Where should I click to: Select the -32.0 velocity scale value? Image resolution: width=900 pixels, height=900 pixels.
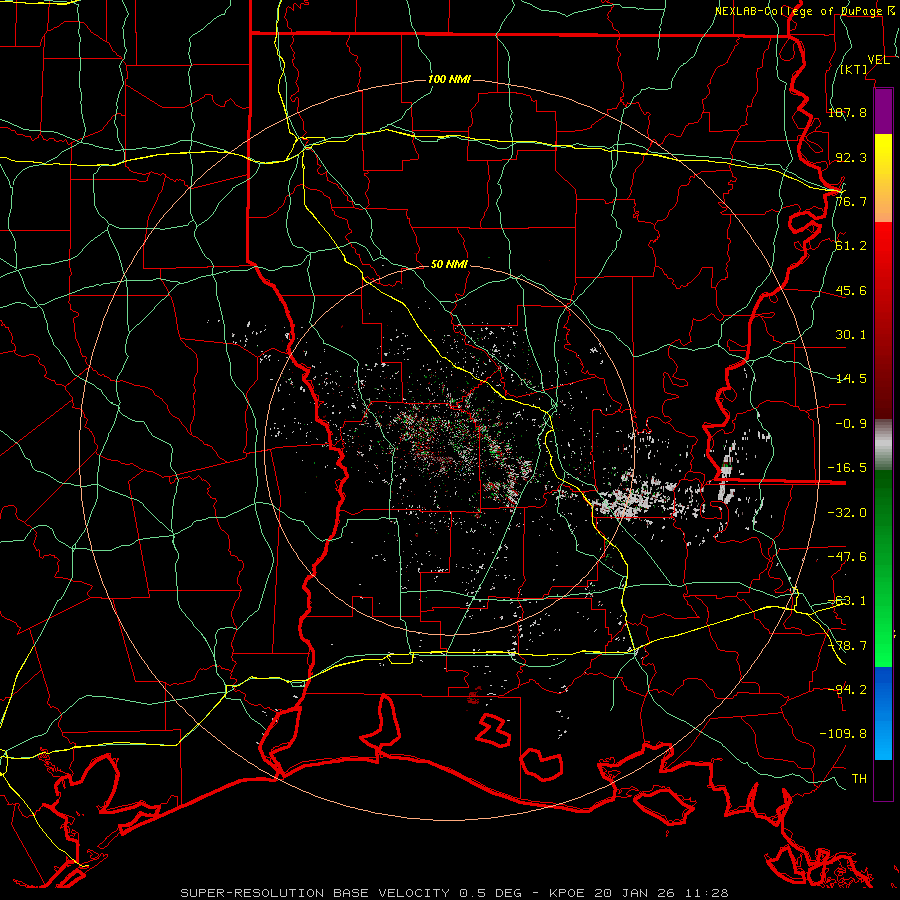click(x=847, y=513)
